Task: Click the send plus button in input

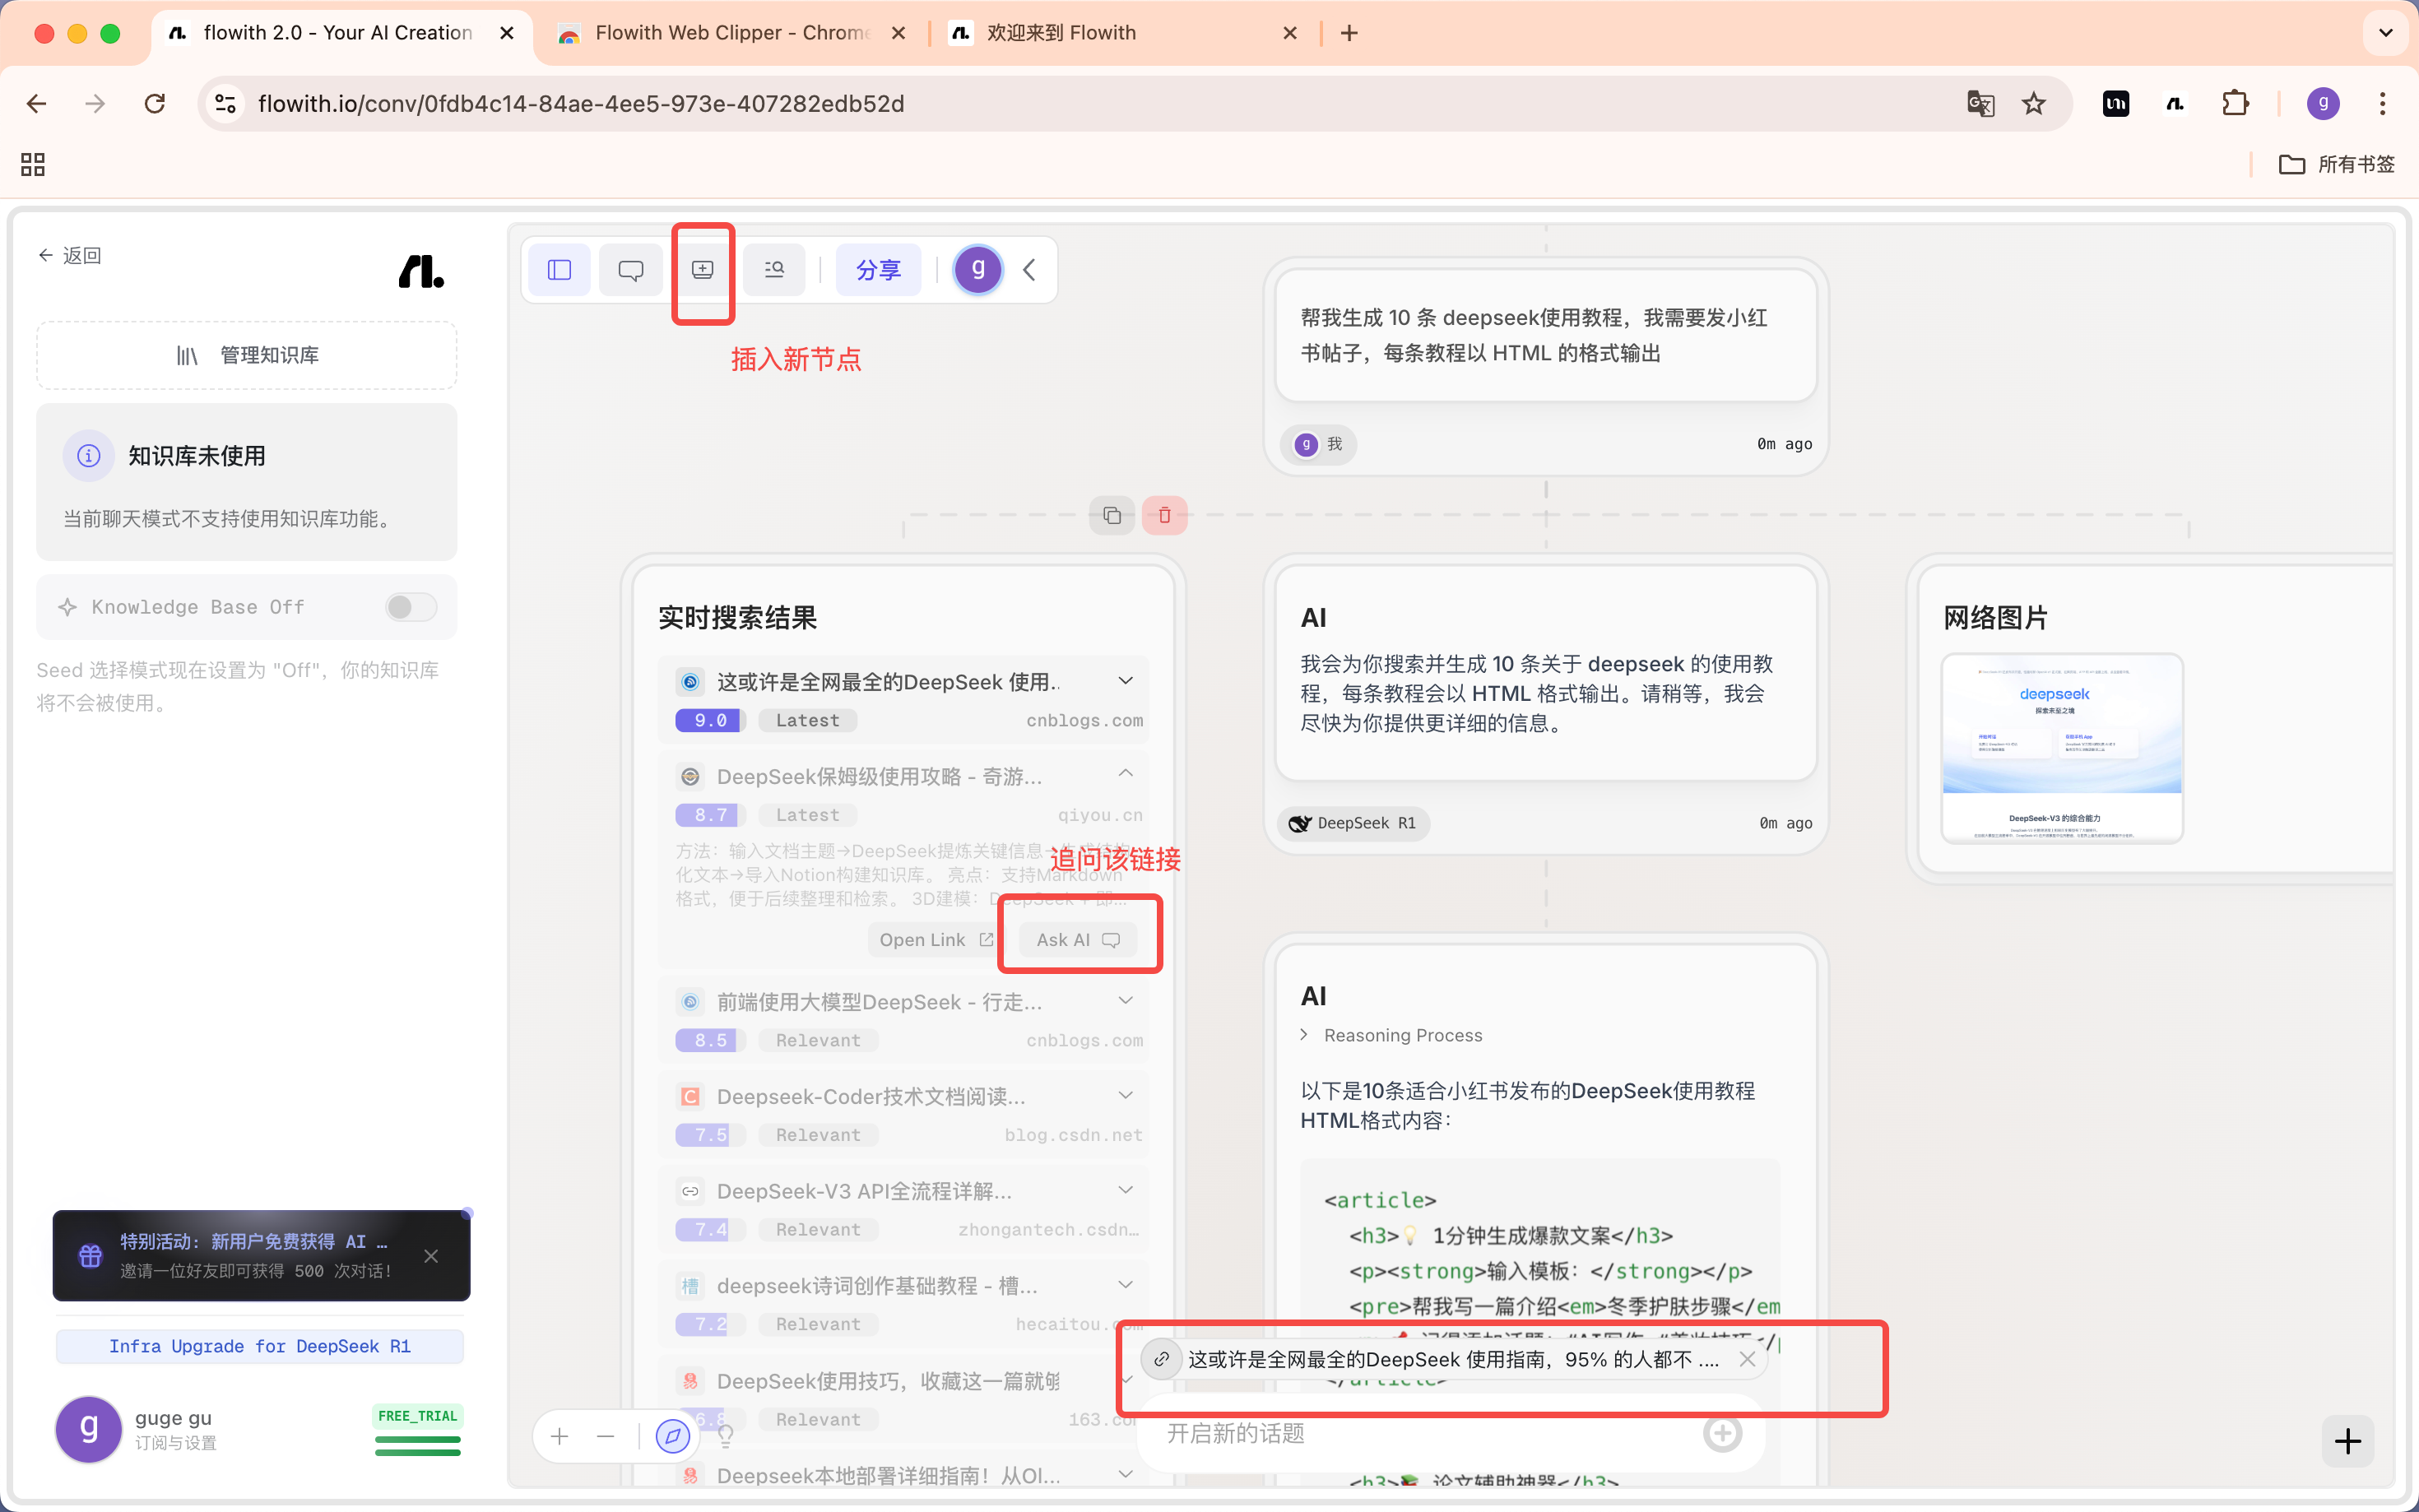Action: (1722, 1434)
